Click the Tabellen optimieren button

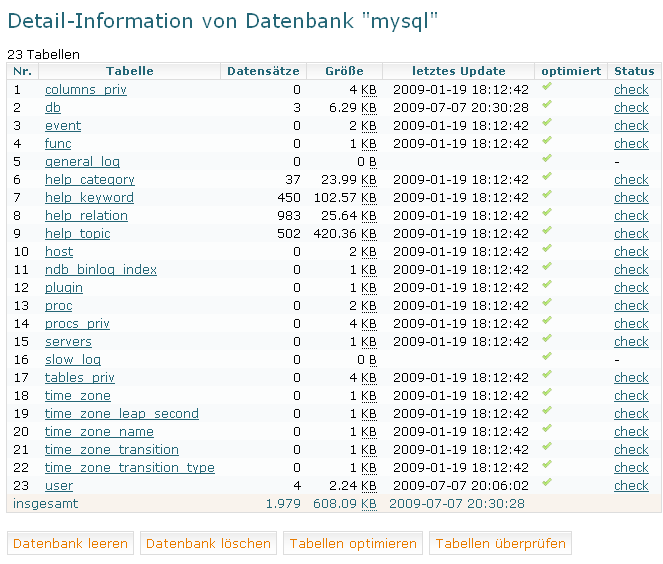[353, 543]
